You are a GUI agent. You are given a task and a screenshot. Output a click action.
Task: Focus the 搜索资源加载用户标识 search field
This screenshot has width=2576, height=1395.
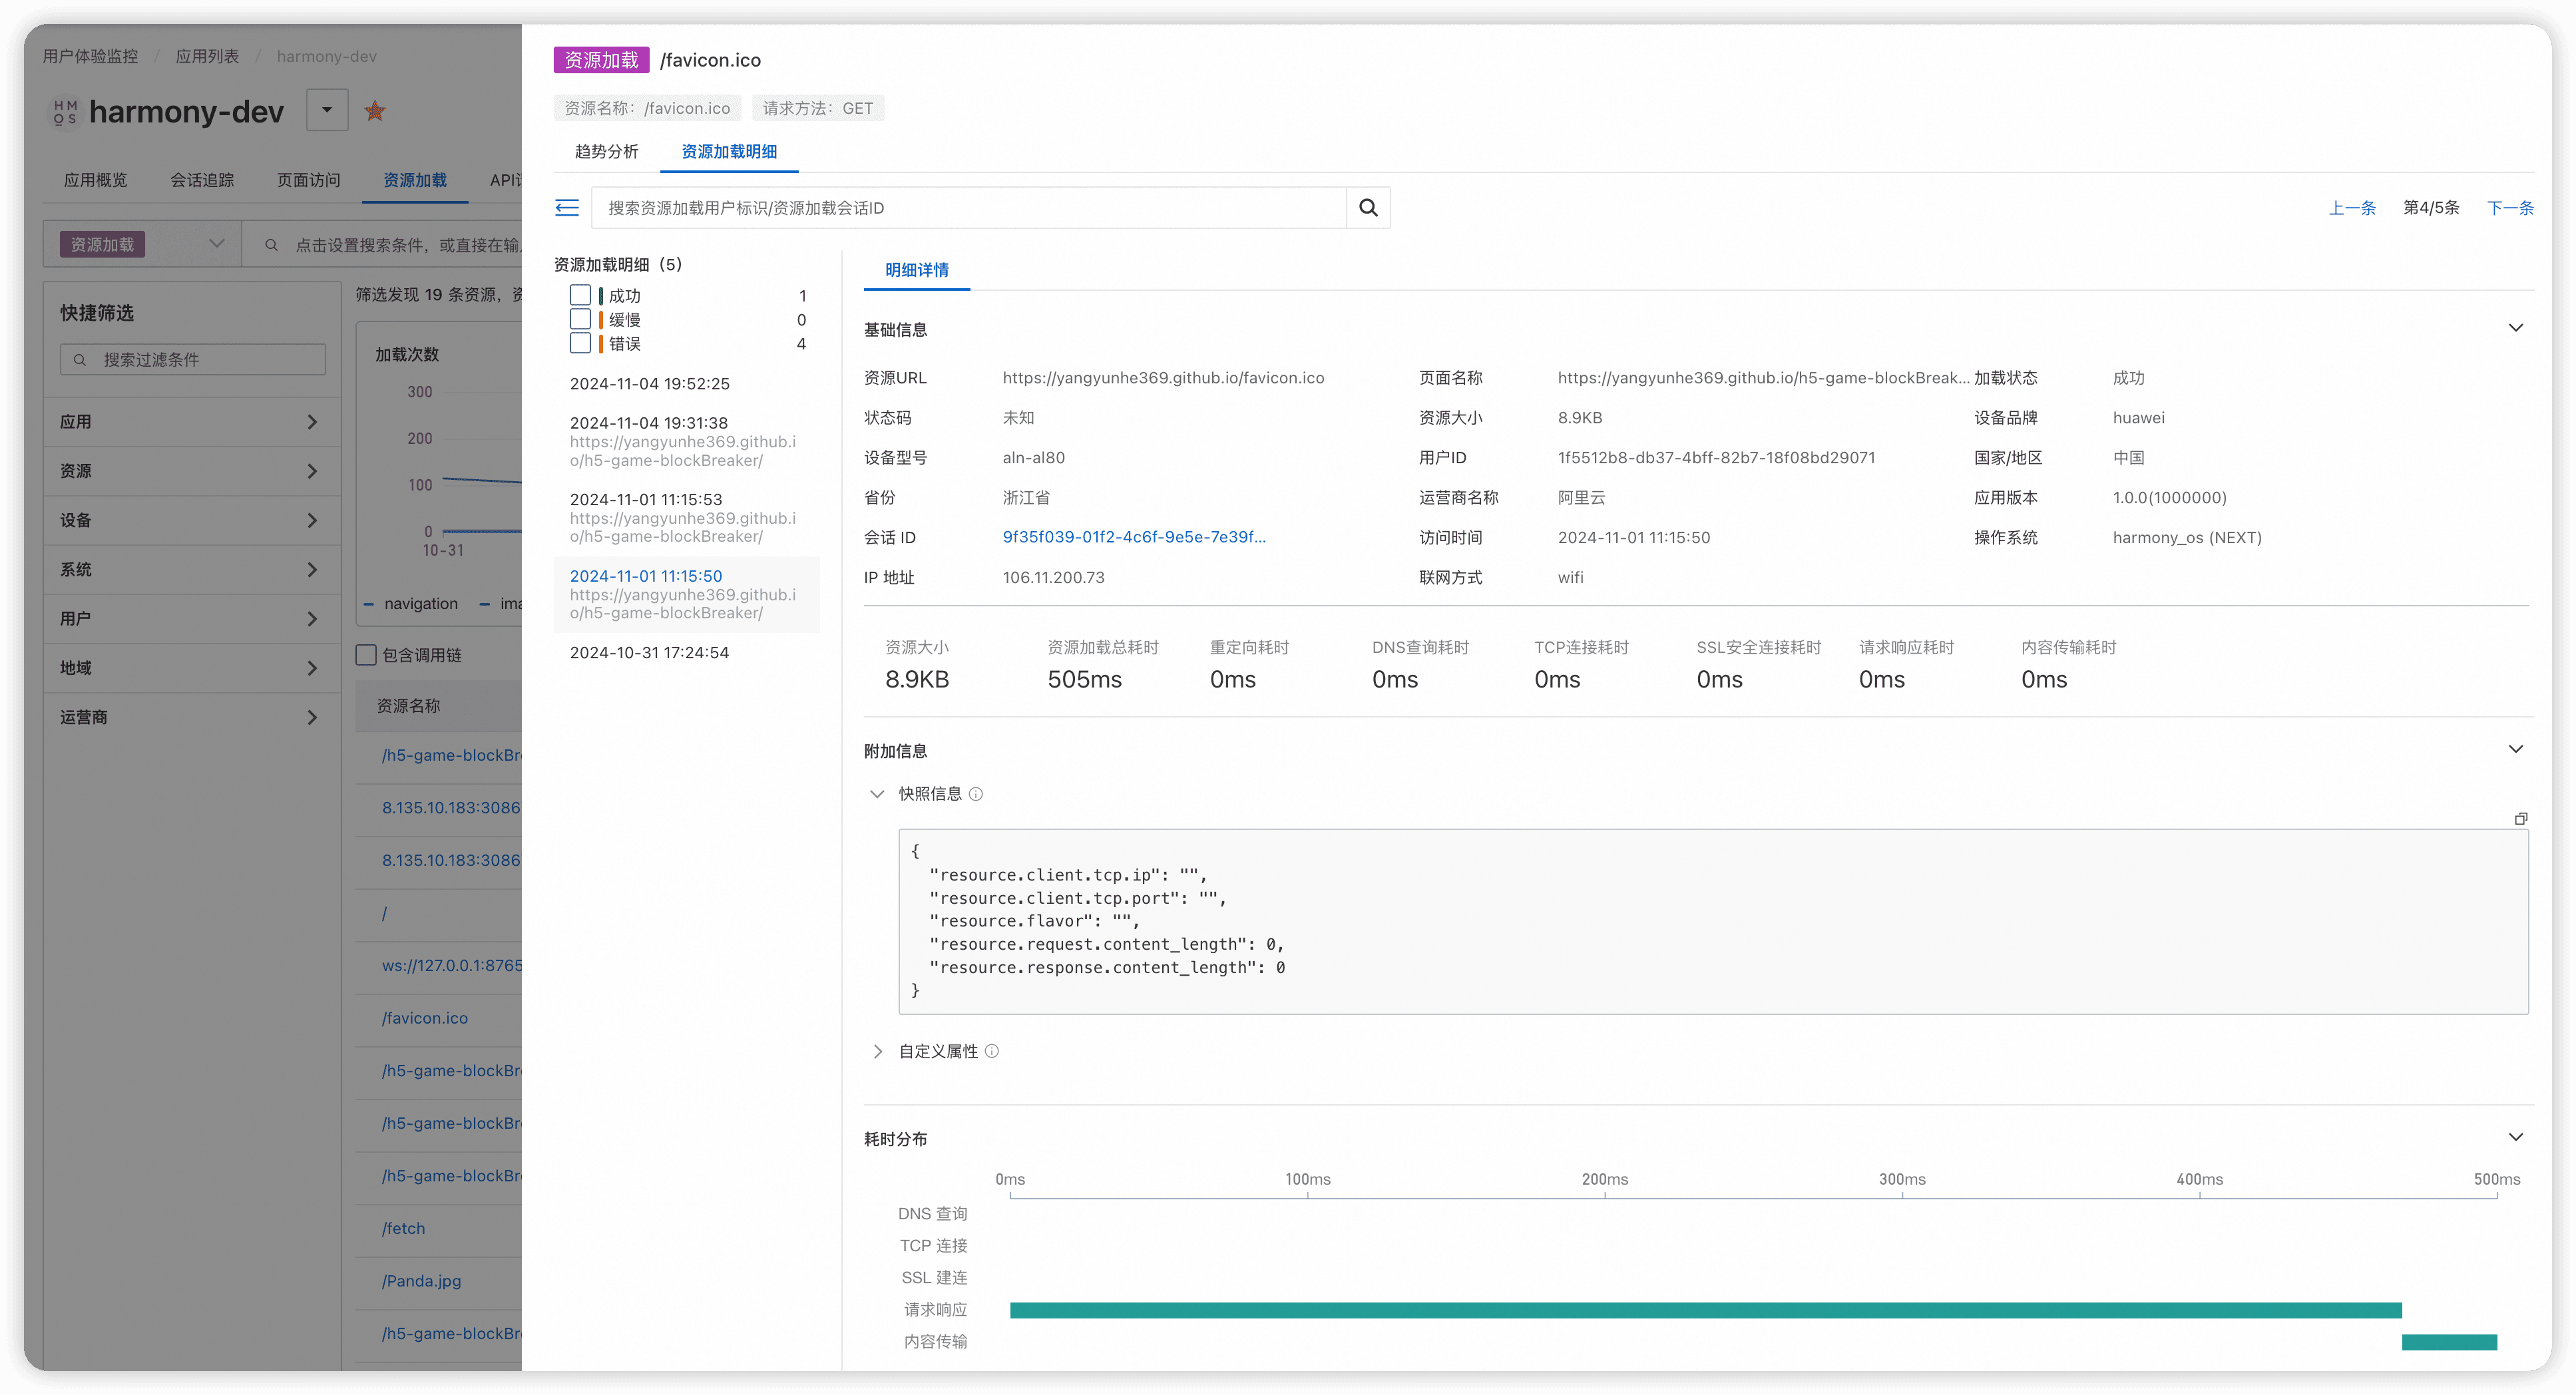968,208
